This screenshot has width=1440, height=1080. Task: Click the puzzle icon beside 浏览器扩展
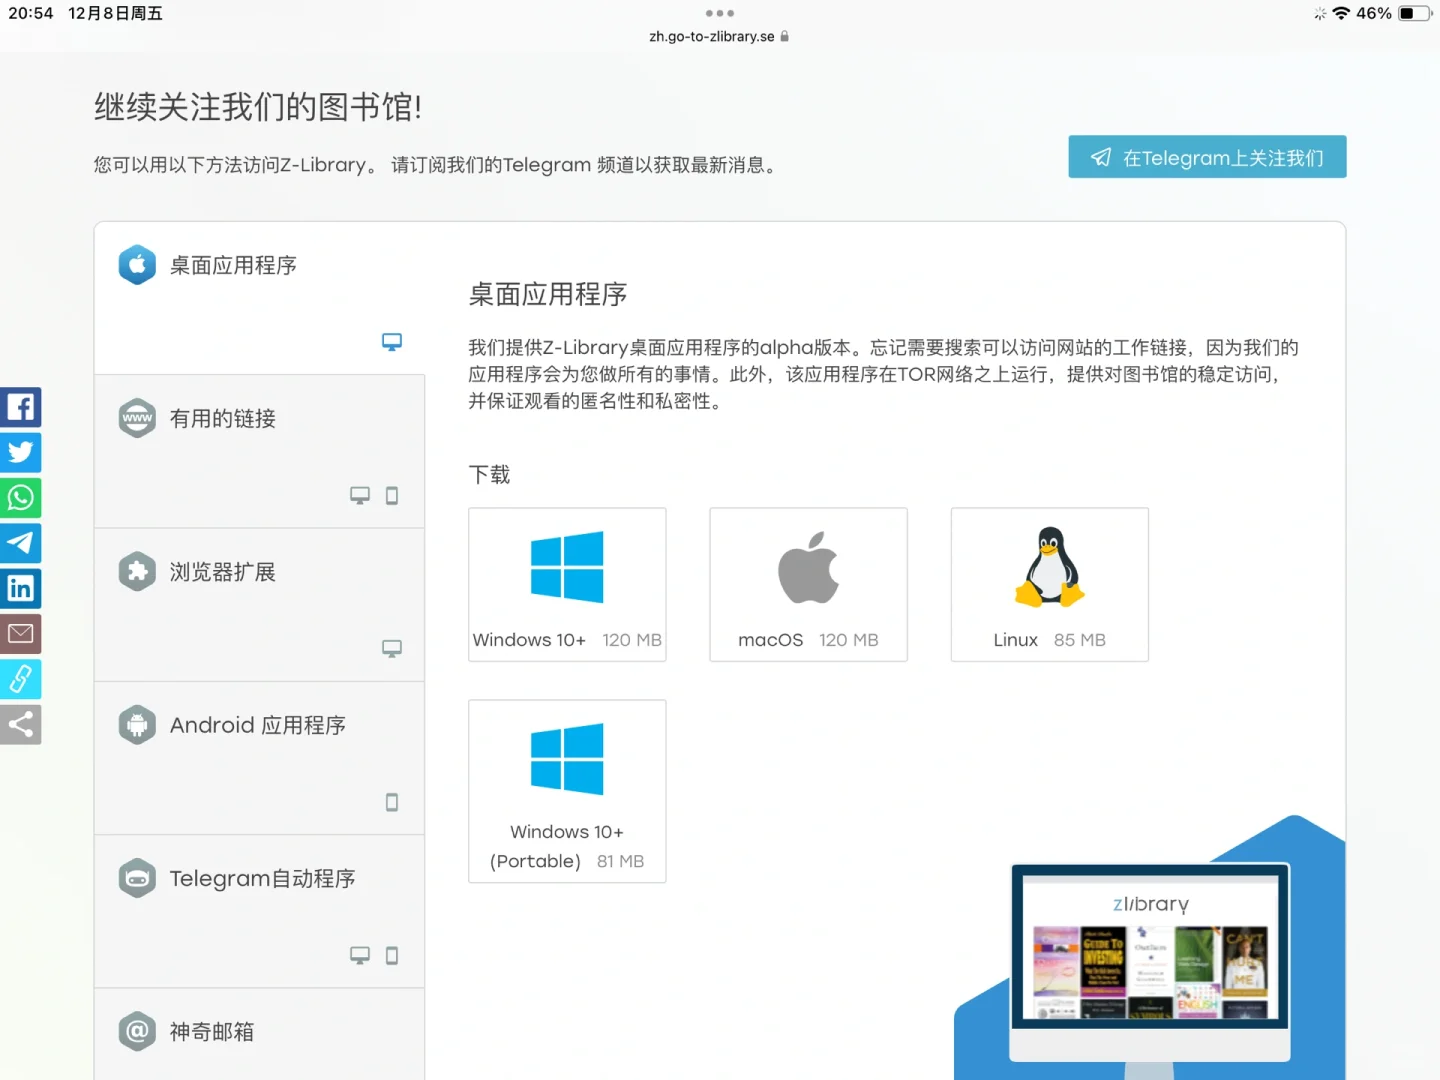[x=137, y=571]
